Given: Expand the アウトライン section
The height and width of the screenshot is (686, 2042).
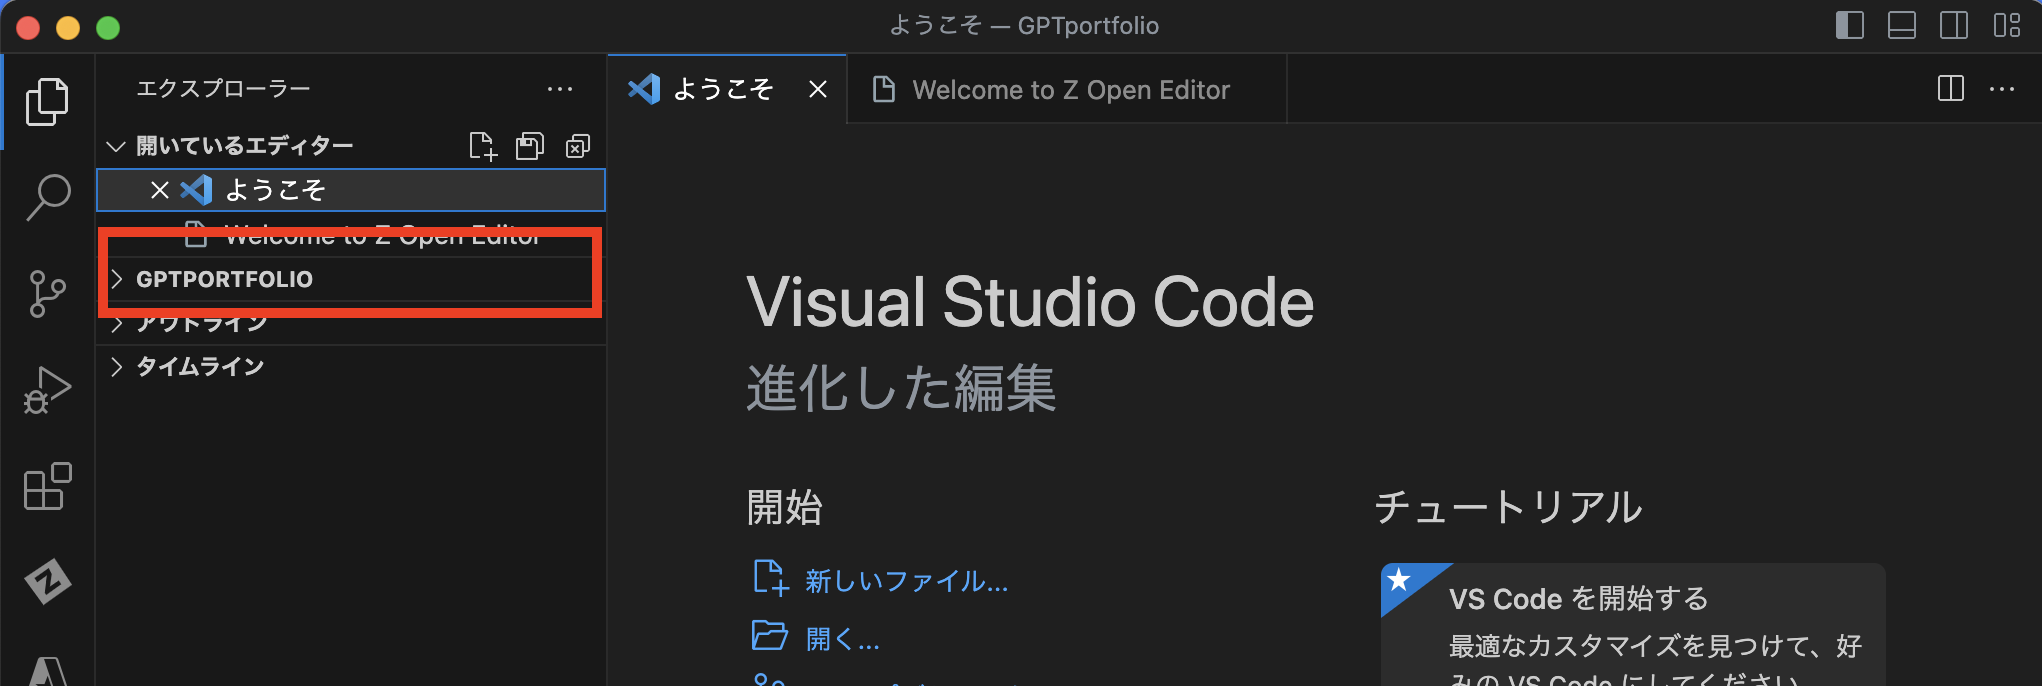Looking at the screenshot, I should pos(351,323).
